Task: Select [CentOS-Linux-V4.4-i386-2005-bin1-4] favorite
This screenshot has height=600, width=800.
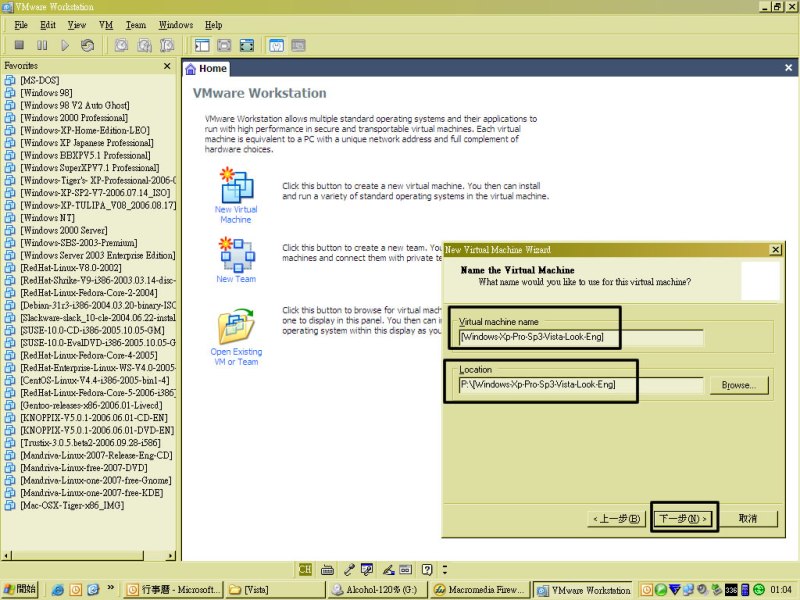Action: [x=94, y=381]
